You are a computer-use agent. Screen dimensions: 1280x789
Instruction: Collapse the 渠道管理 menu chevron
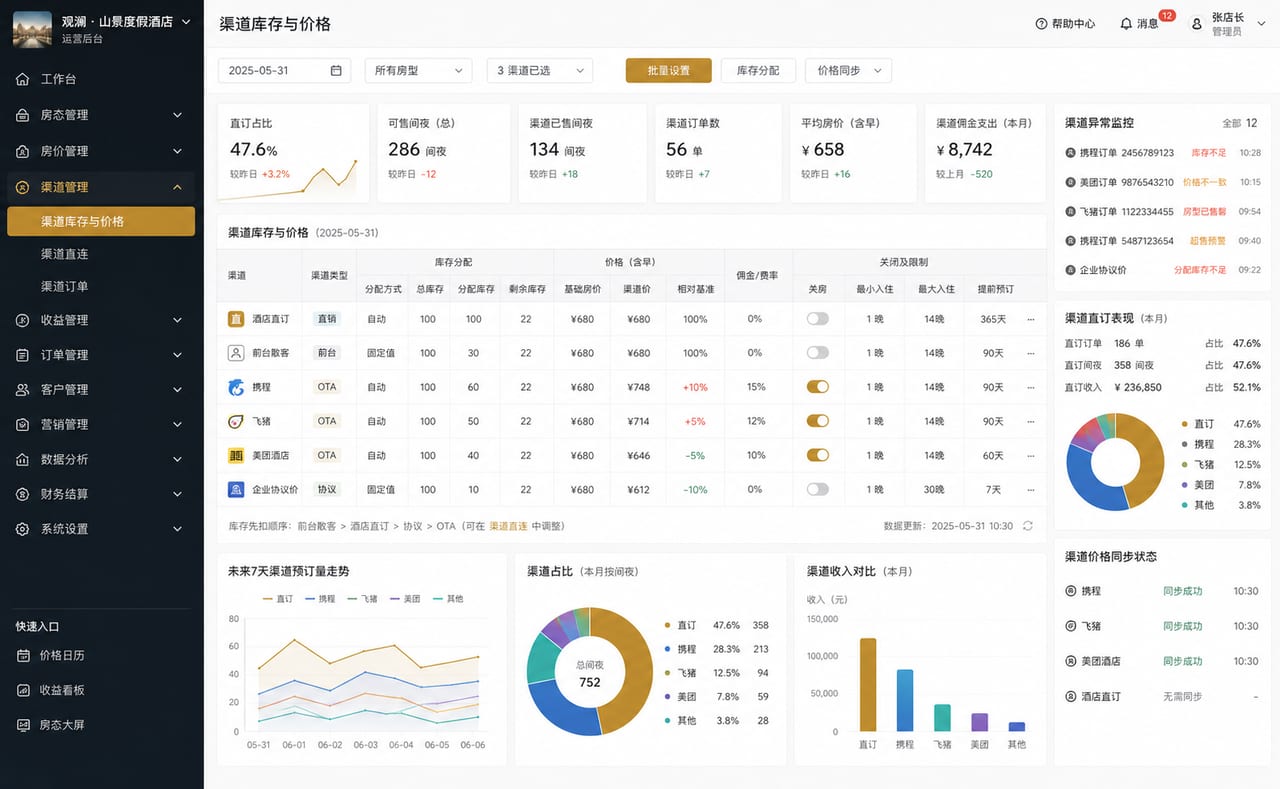(177, 187)
